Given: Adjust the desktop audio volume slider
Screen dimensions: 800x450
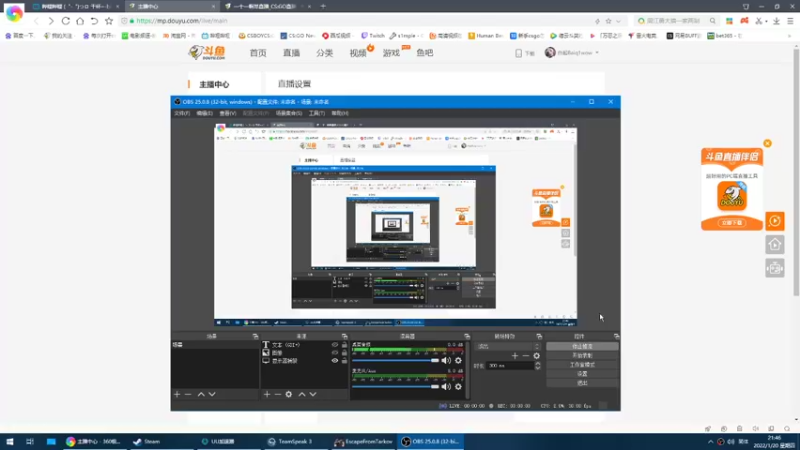Looking at the screenshot, I should (x=395, y=361).
